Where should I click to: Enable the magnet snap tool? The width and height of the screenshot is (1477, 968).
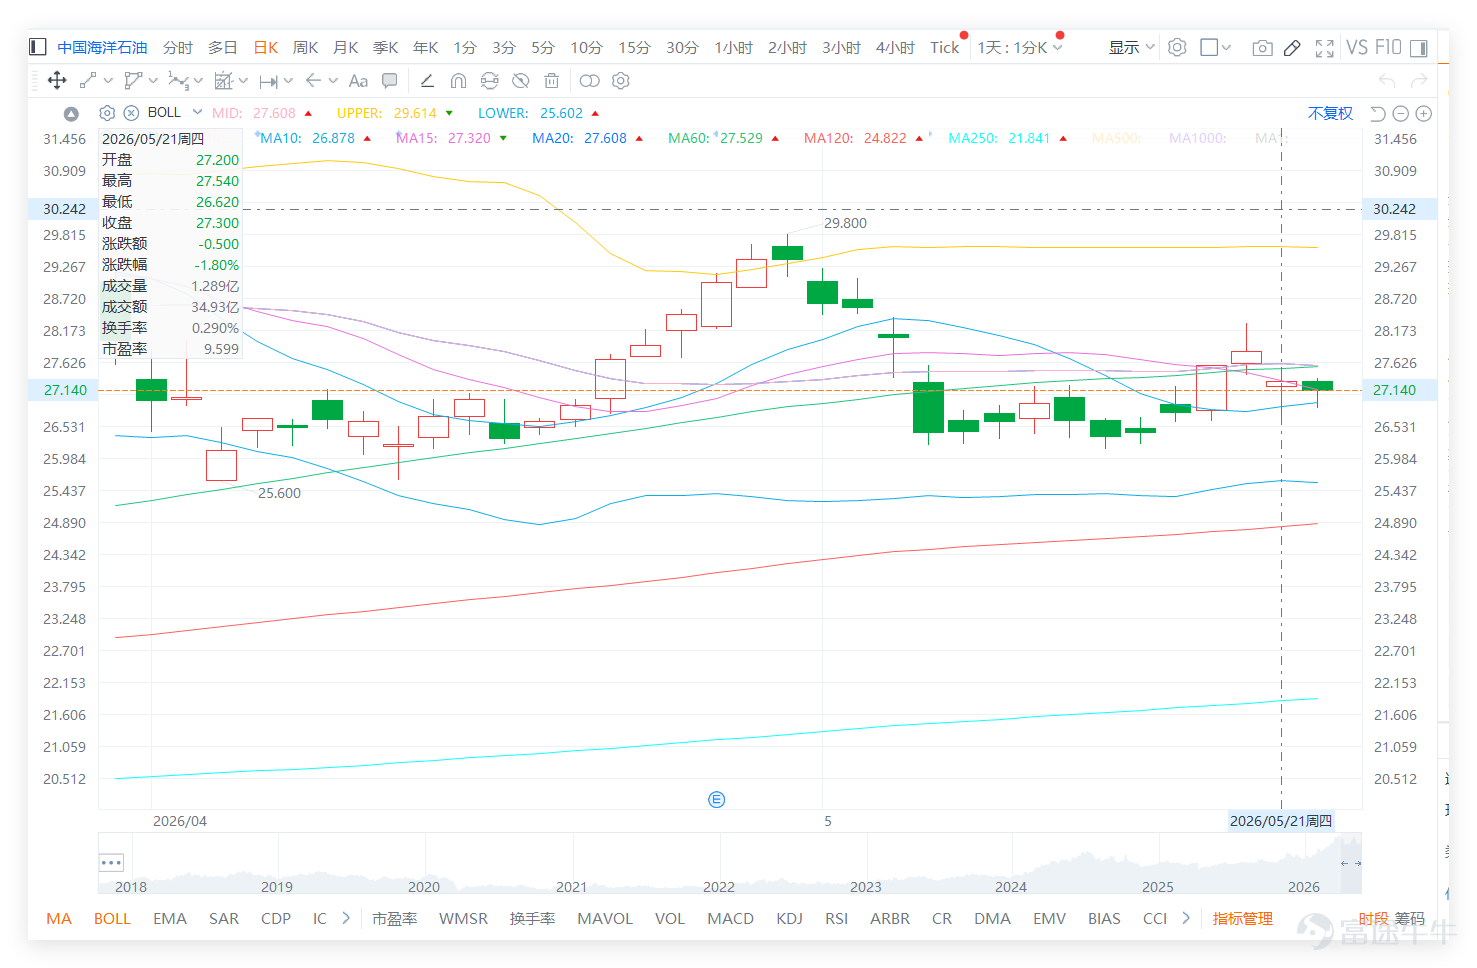(458, 81)
